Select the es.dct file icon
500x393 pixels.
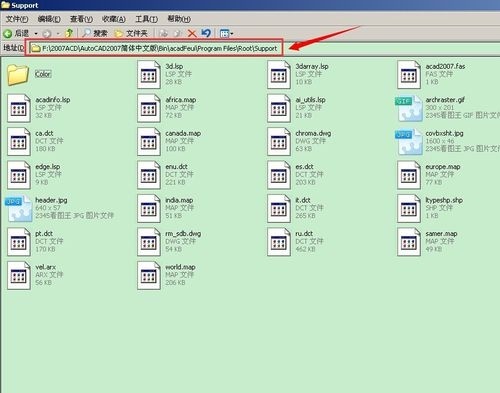[x=279, y=175]
